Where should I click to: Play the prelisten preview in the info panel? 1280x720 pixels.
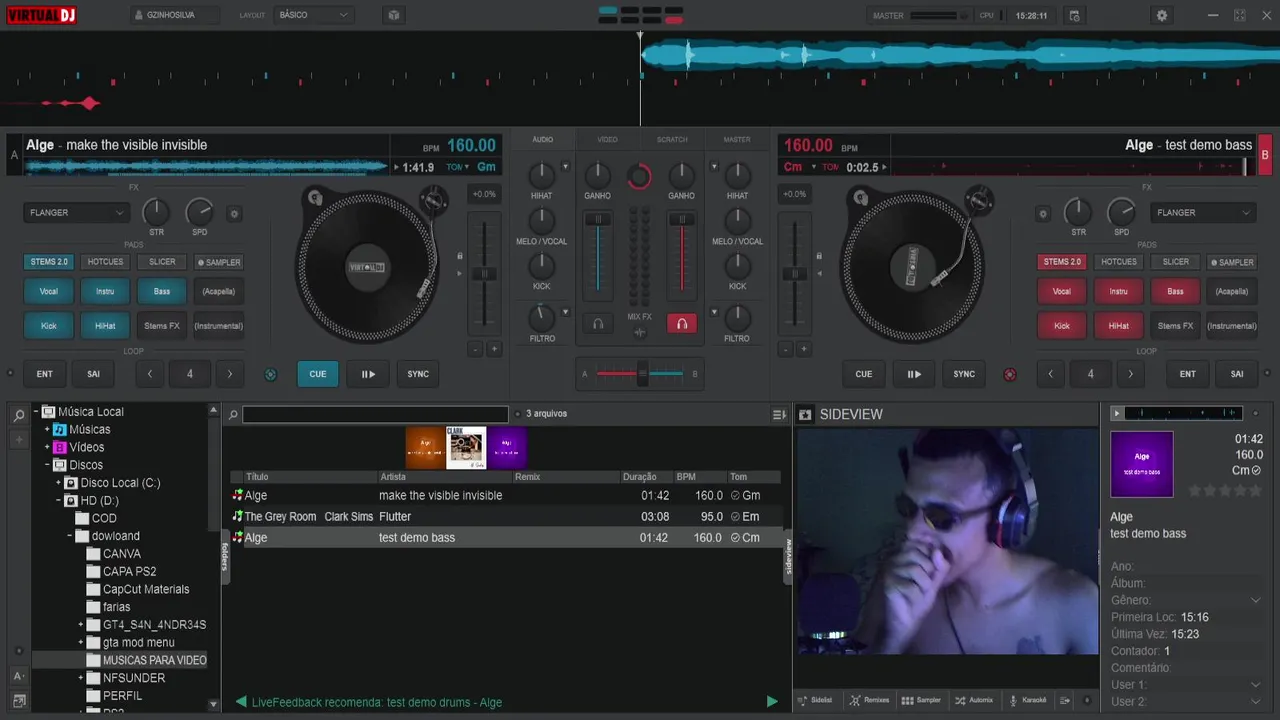[1117, 413]
